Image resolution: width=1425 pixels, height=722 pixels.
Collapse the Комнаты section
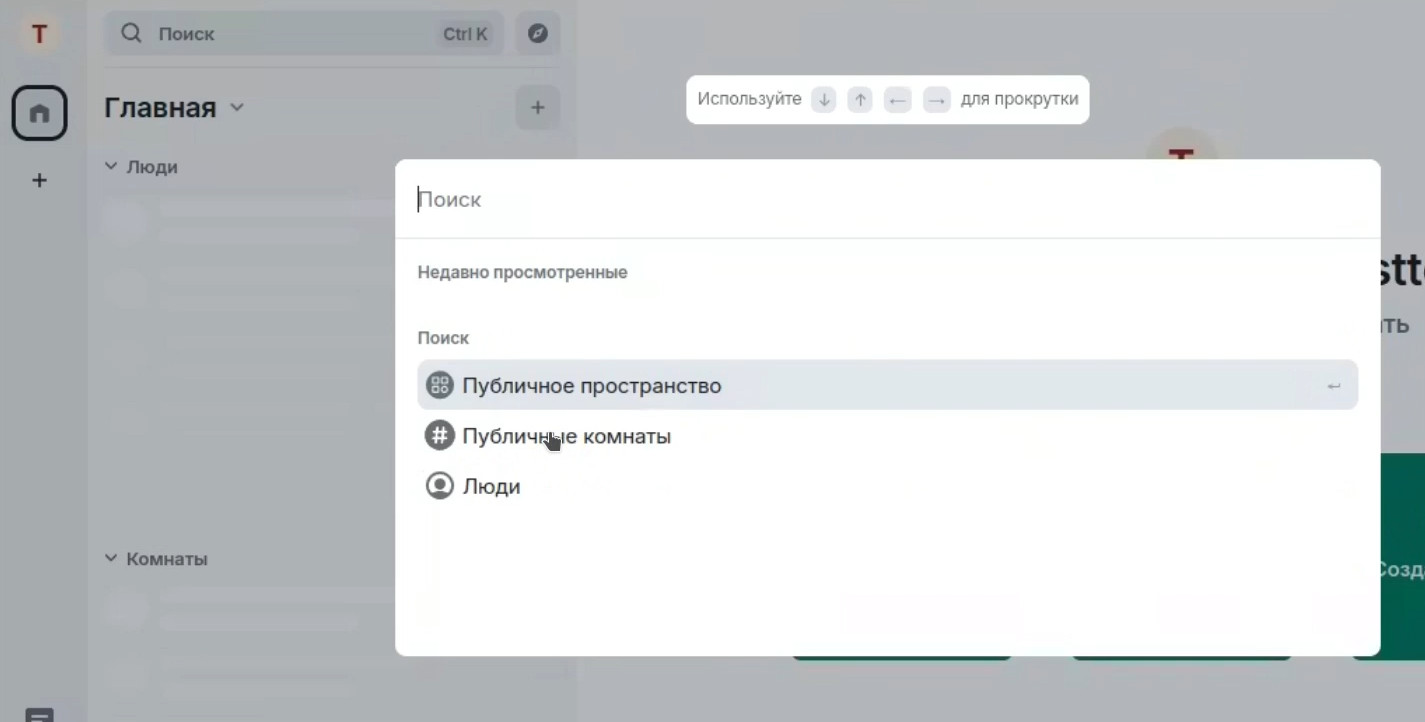(157, 559)
